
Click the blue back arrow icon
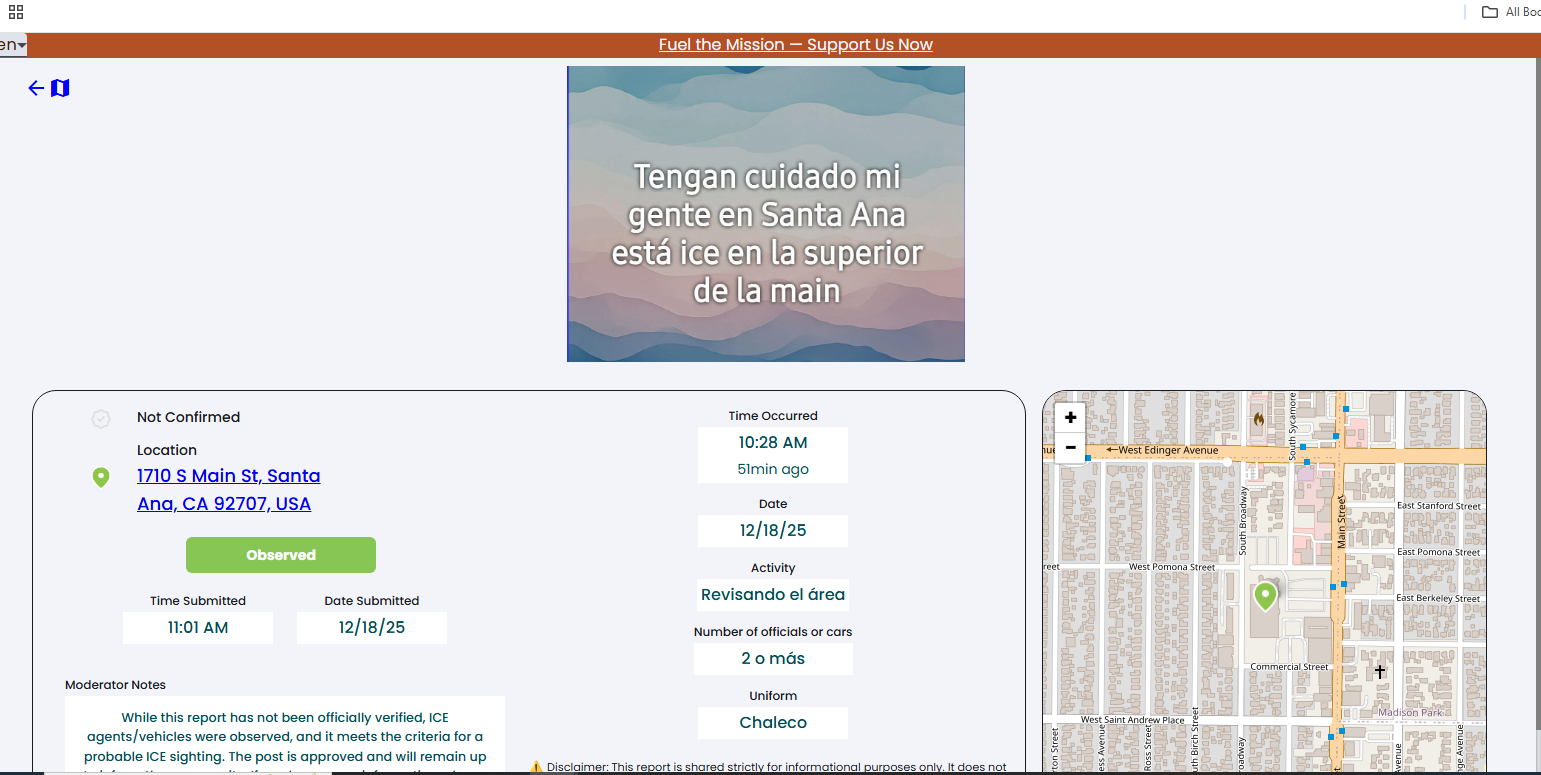coord(36,88)
